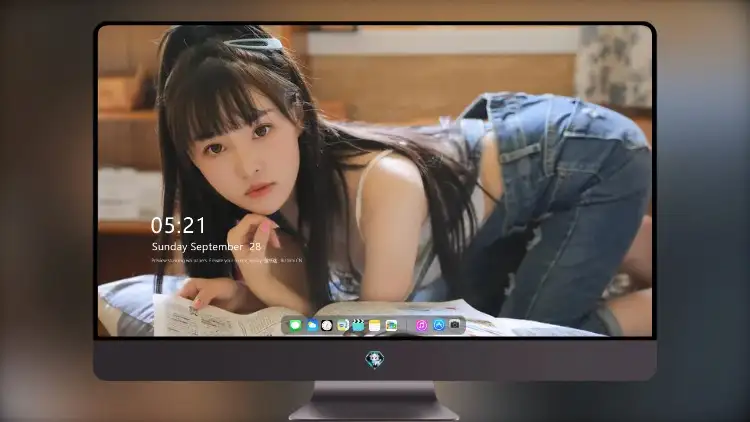
Task: Click the 05:21 clock widget
Action: (178, 225)
